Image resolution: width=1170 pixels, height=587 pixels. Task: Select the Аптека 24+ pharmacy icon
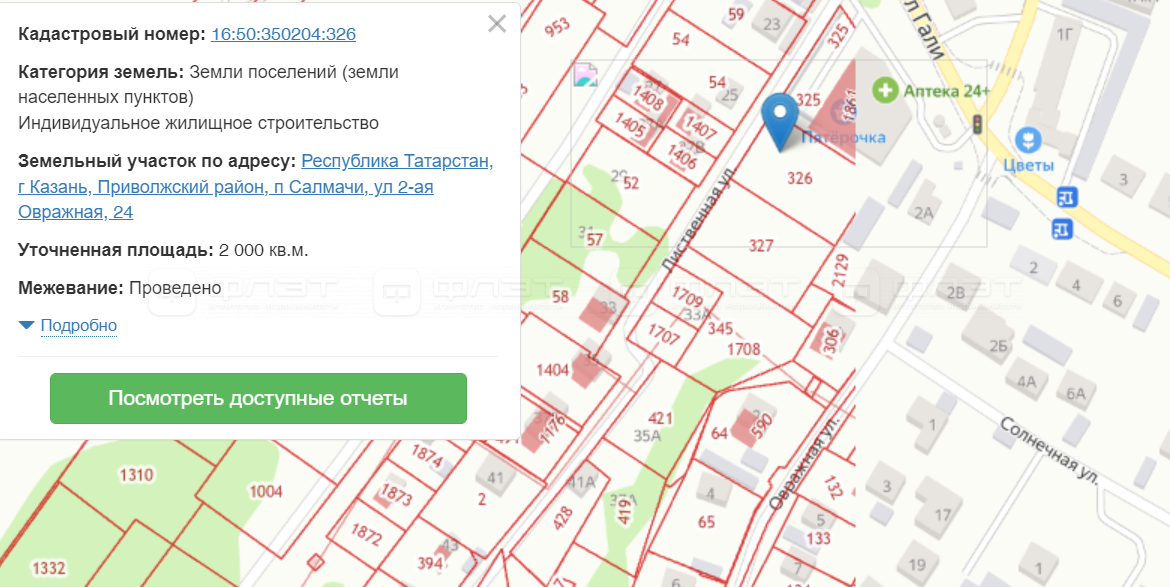[x=885, y=91]
